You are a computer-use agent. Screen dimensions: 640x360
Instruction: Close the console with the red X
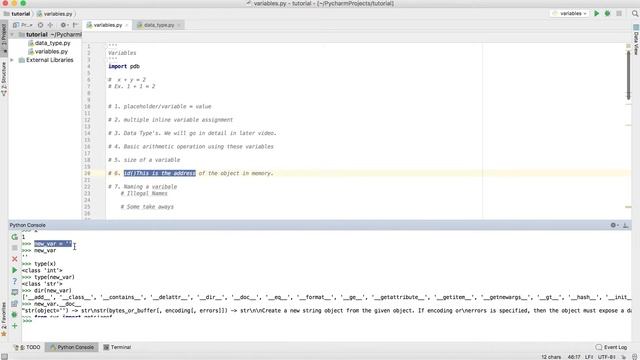coord(15,259)
